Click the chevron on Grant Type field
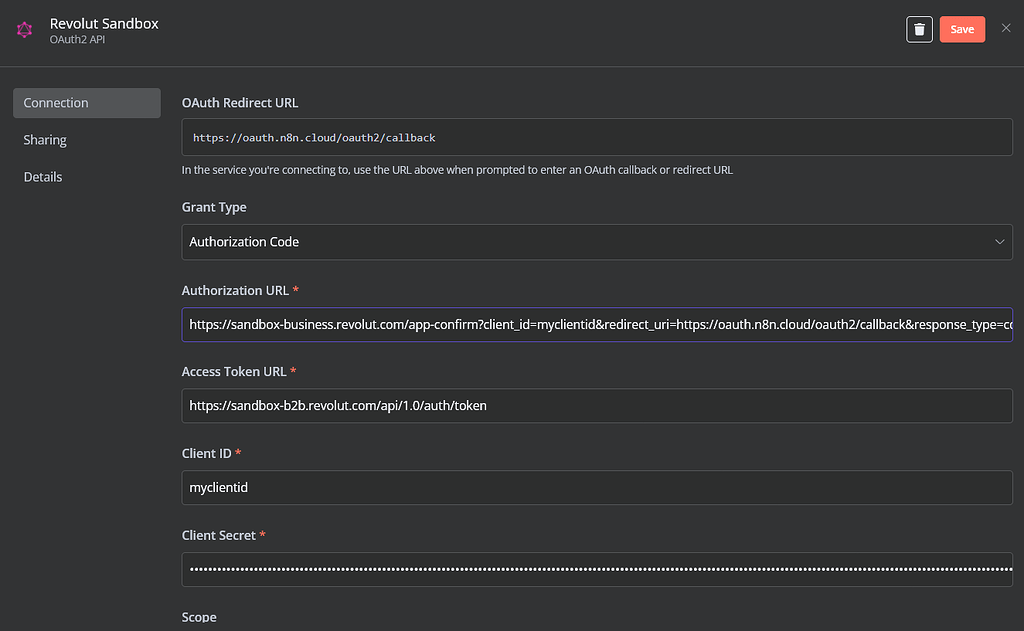The height and width of the screenshot is (631, 1024). coord(999,241)
